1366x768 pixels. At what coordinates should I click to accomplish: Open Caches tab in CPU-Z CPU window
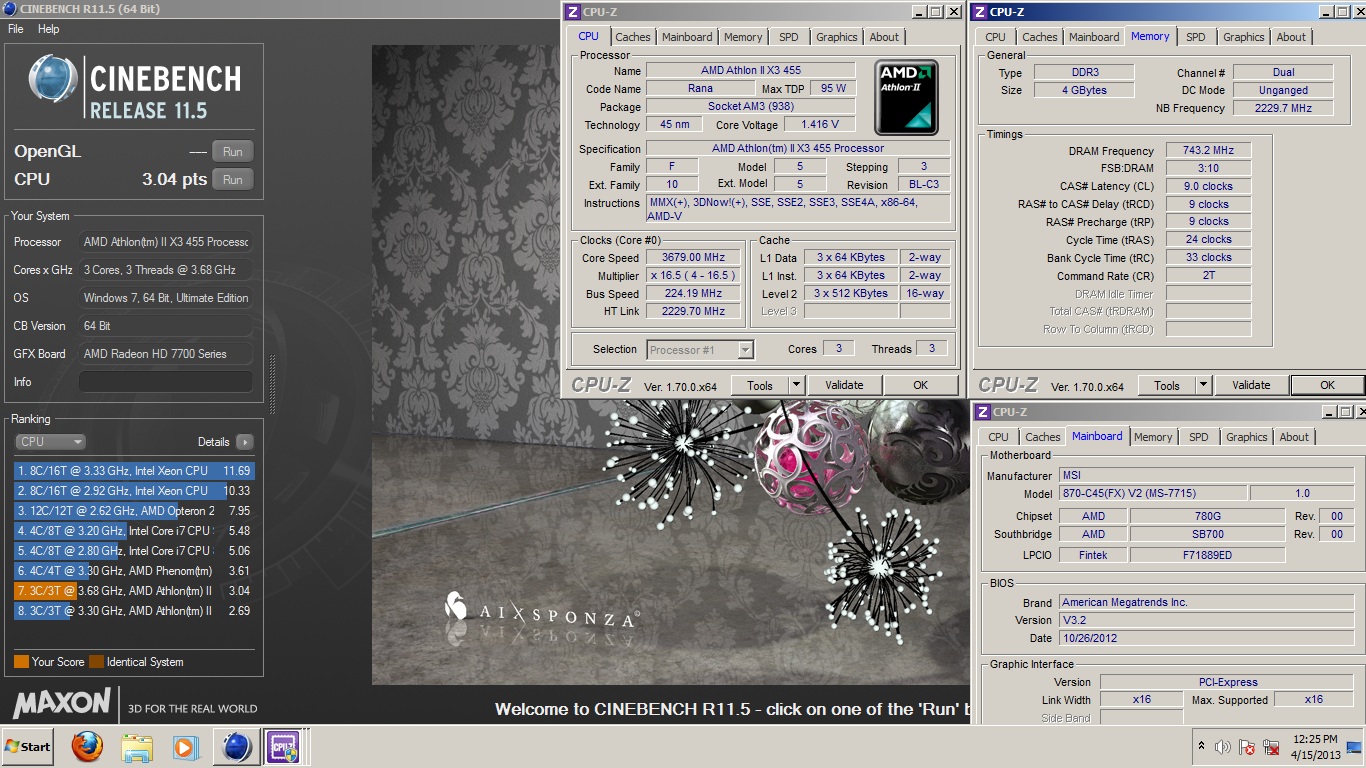pos(632,37)
